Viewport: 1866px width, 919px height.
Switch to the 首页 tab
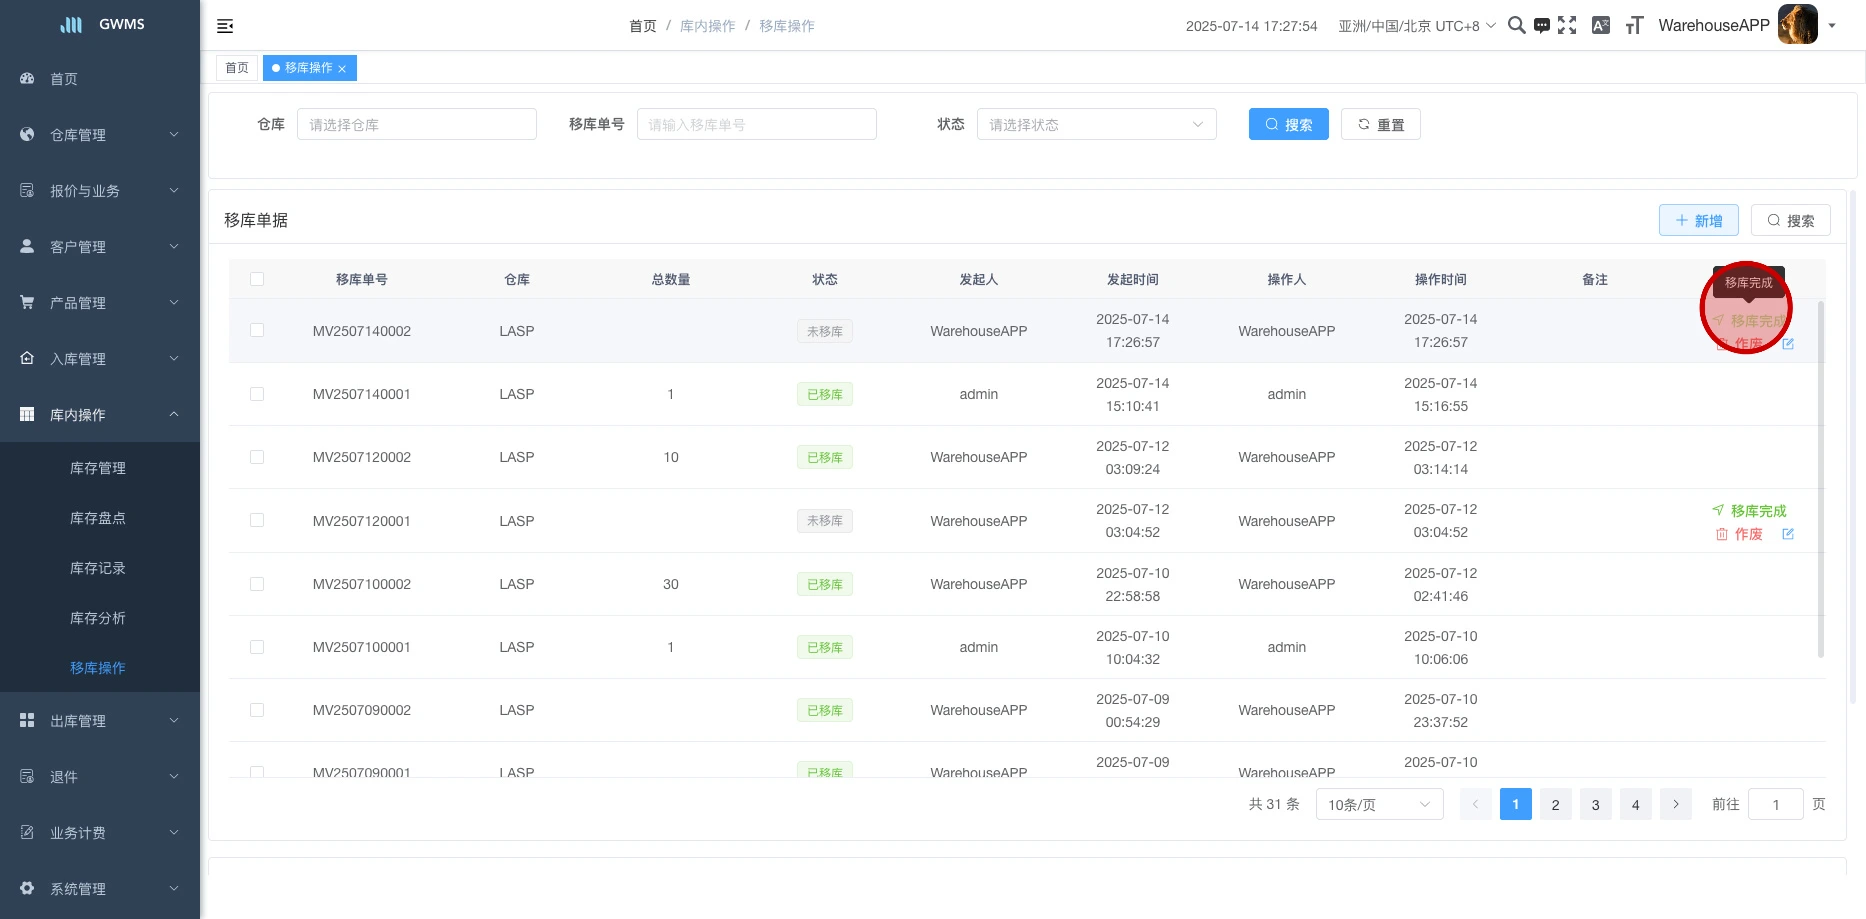(x=237, y=68)
